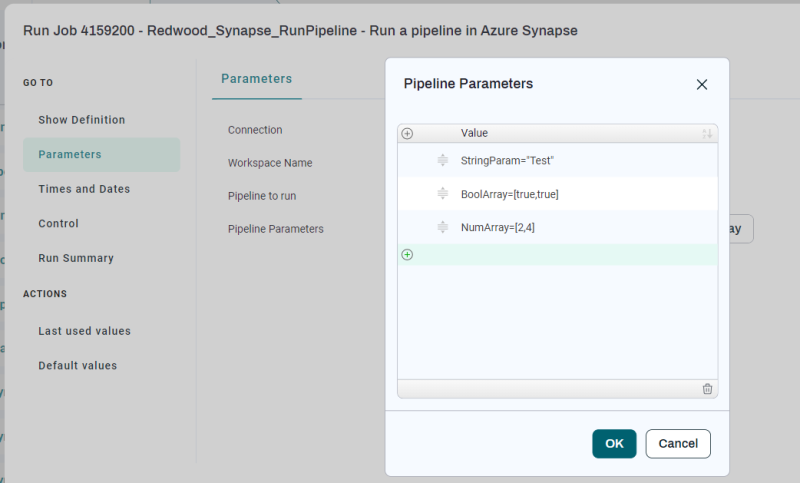
Task: Click the Pipeline to run label
Action: 262,196
